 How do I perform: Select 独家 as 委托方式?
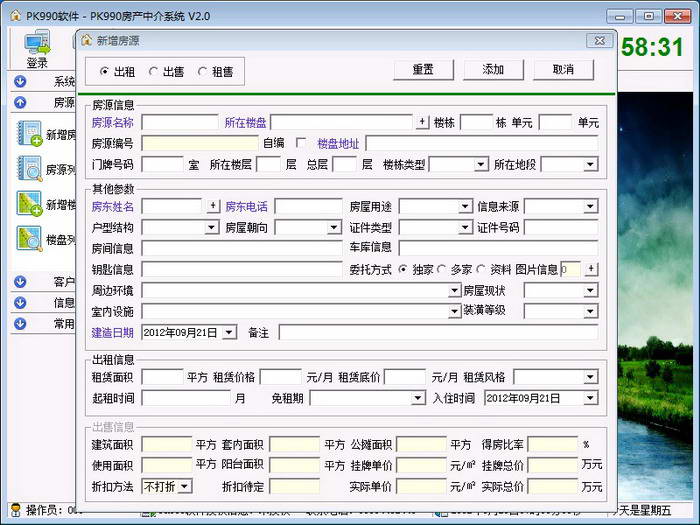(403, 269)
